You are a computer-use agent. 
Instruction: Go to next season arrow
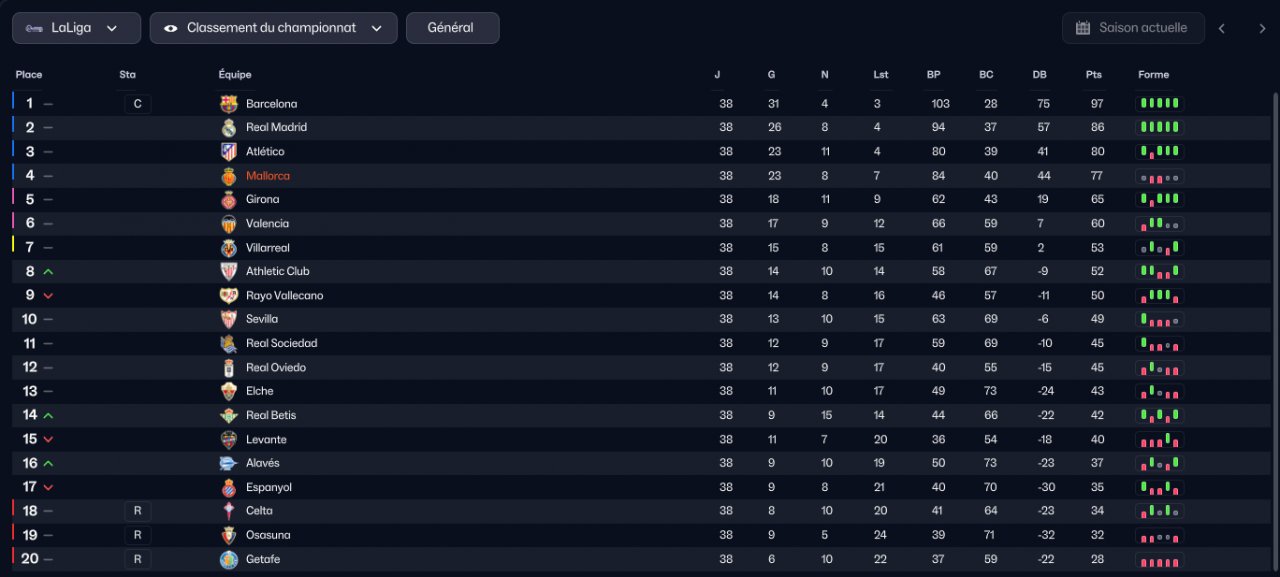(x=1262, y=28)
